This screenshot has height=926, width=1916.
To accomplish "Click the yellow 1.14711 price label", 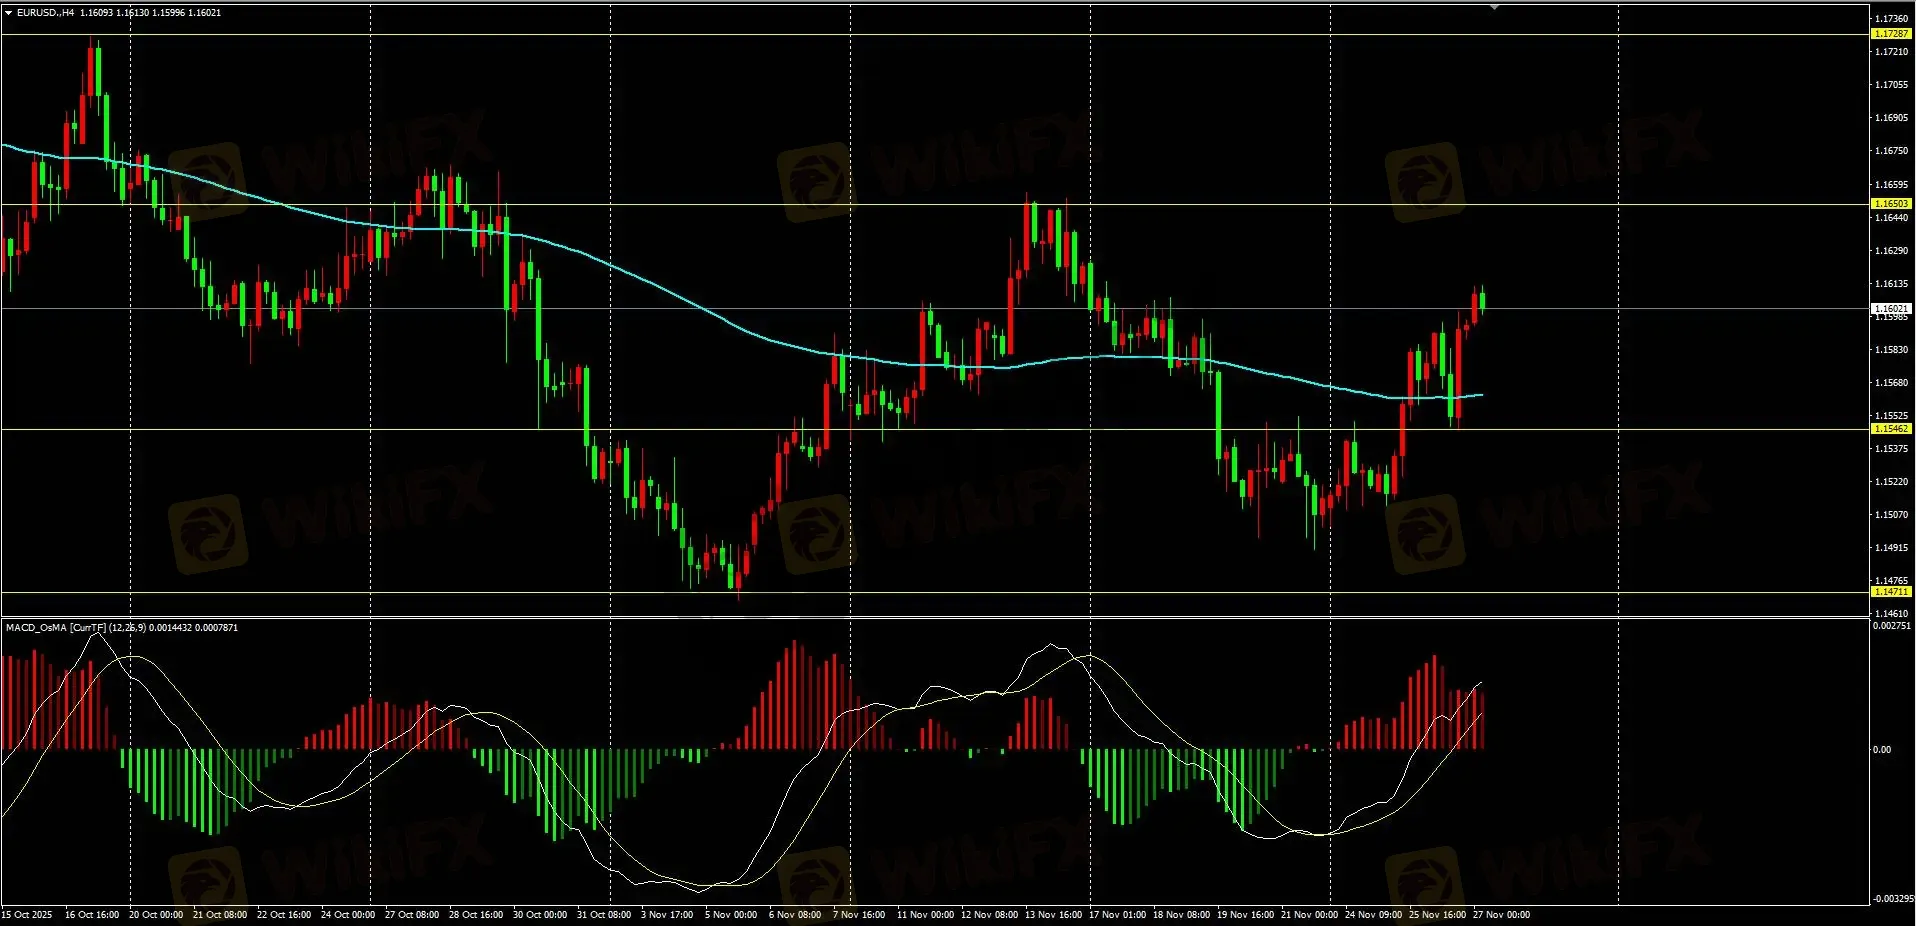I will (1891, 592).
